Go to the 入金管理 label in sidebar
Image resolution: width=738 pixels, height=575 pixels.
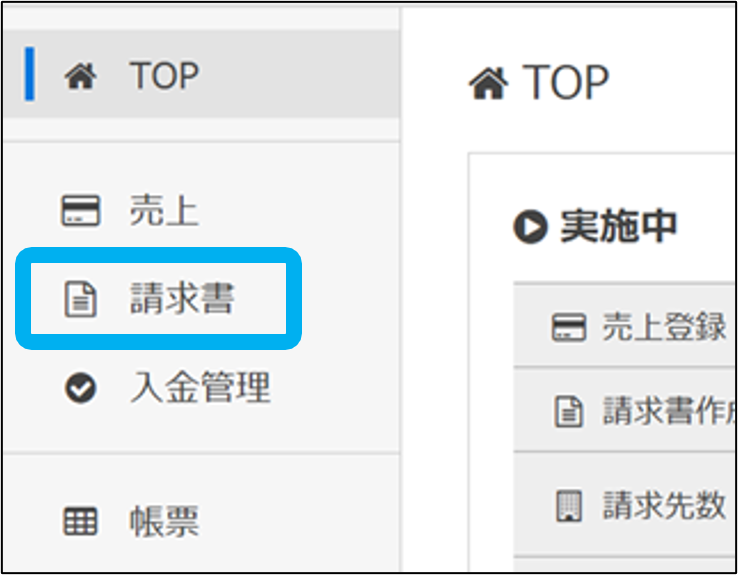click(x=200, y=388)
